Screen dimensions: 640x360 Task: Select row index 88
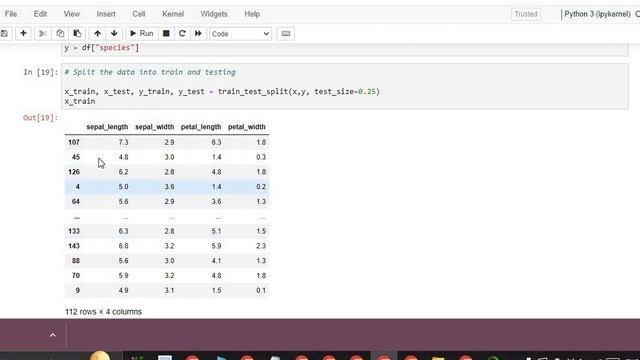point(76,261)
